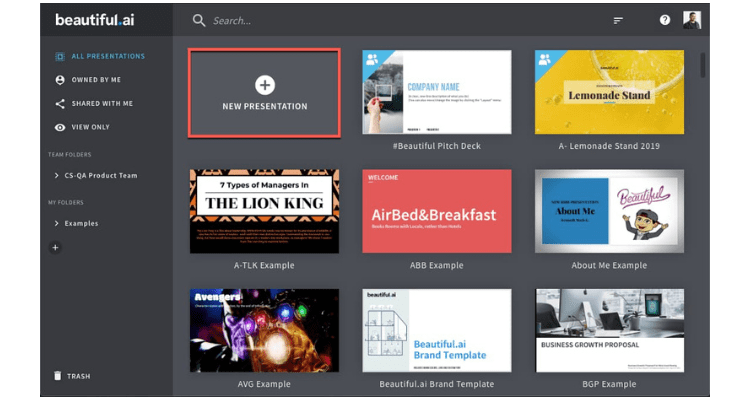The height and width of the screenshot is (400, 750).
Task: Open the help question mark icon
Action: (664, 20)
